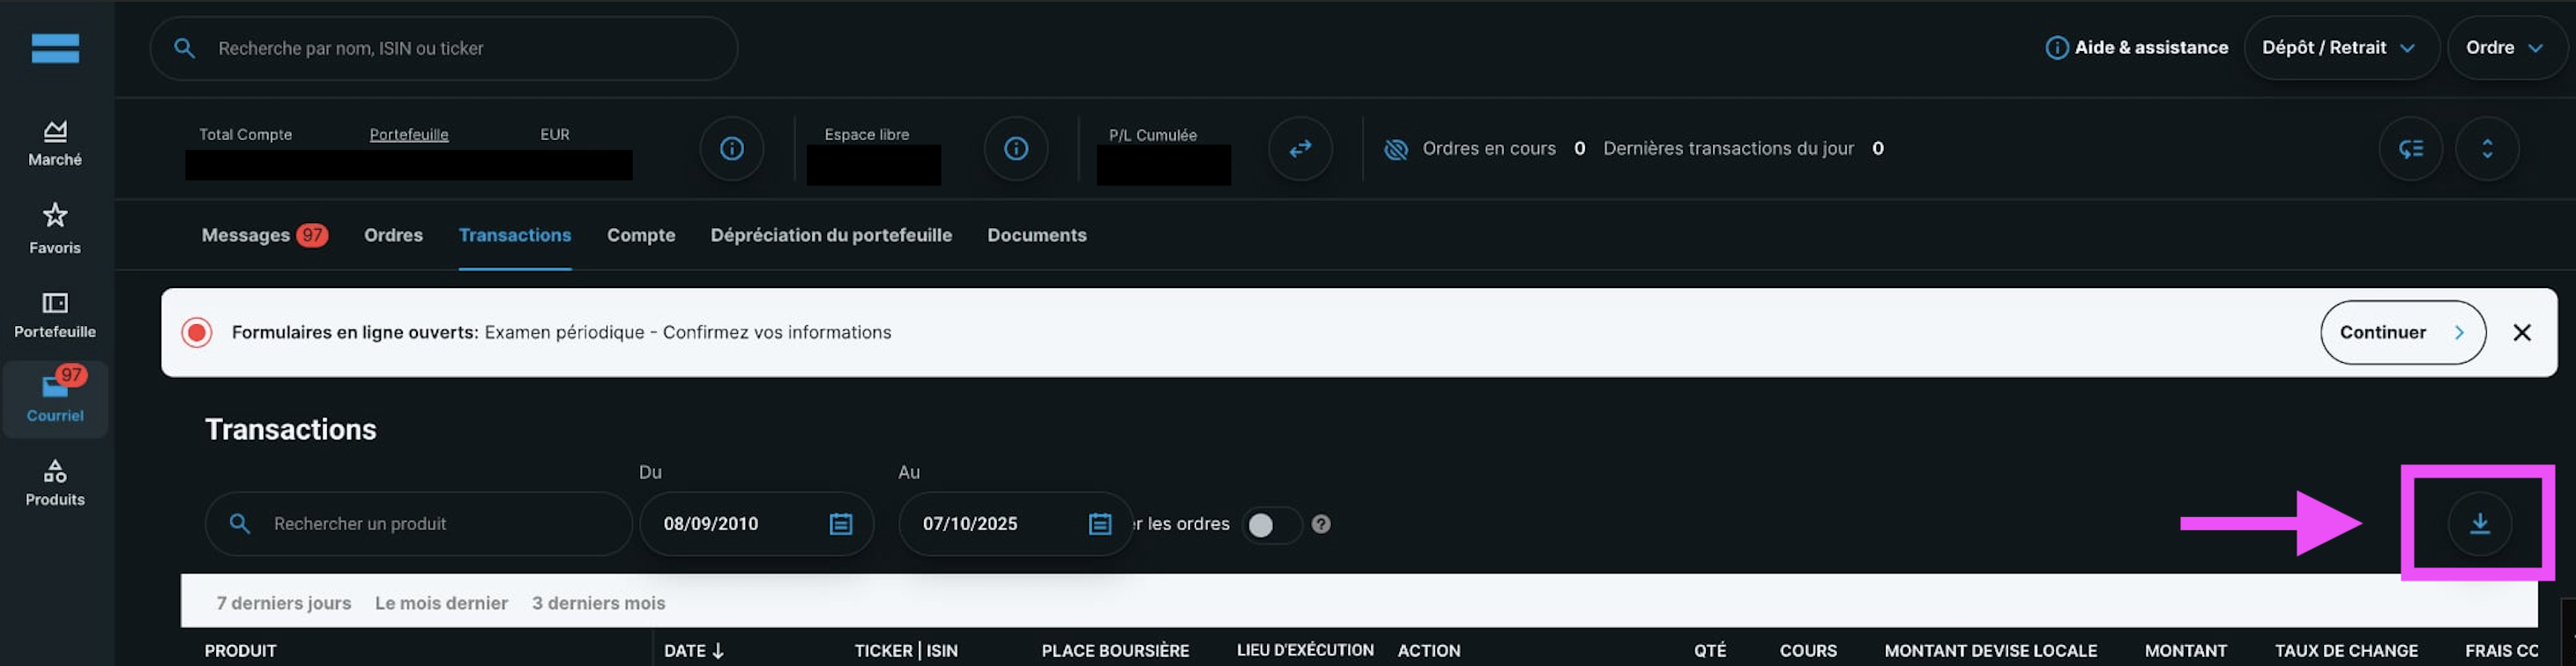
Task: Open Favoris star in sidebar
Action: click(x=55, y=228)
